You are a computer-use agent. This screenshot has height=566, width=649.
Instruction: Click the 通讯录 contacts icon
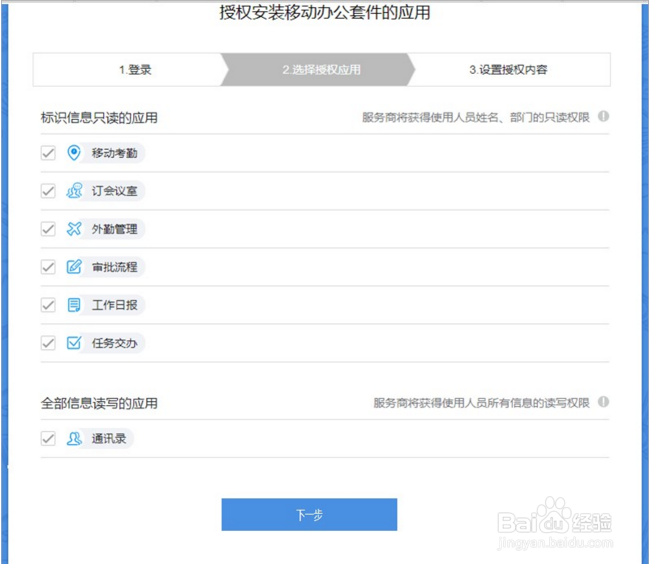point(74,438)
